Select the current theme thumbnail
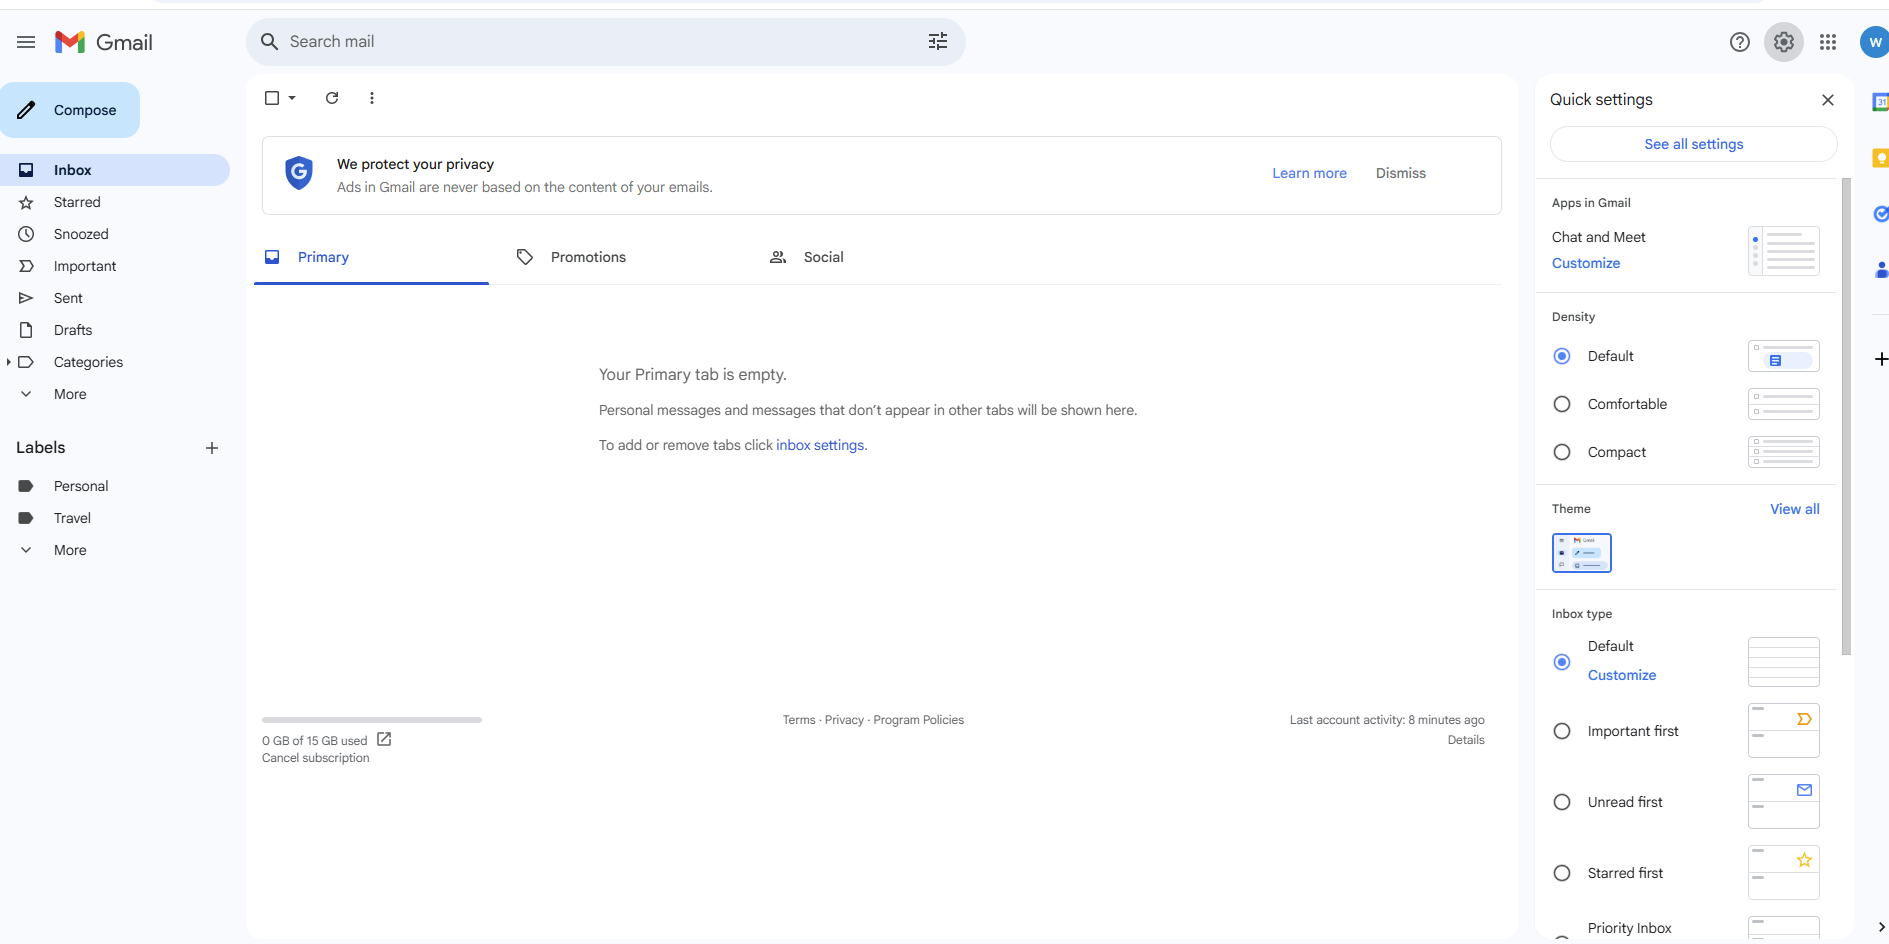The width and height of the screenshot is (1889, 944). [1581, 553]
